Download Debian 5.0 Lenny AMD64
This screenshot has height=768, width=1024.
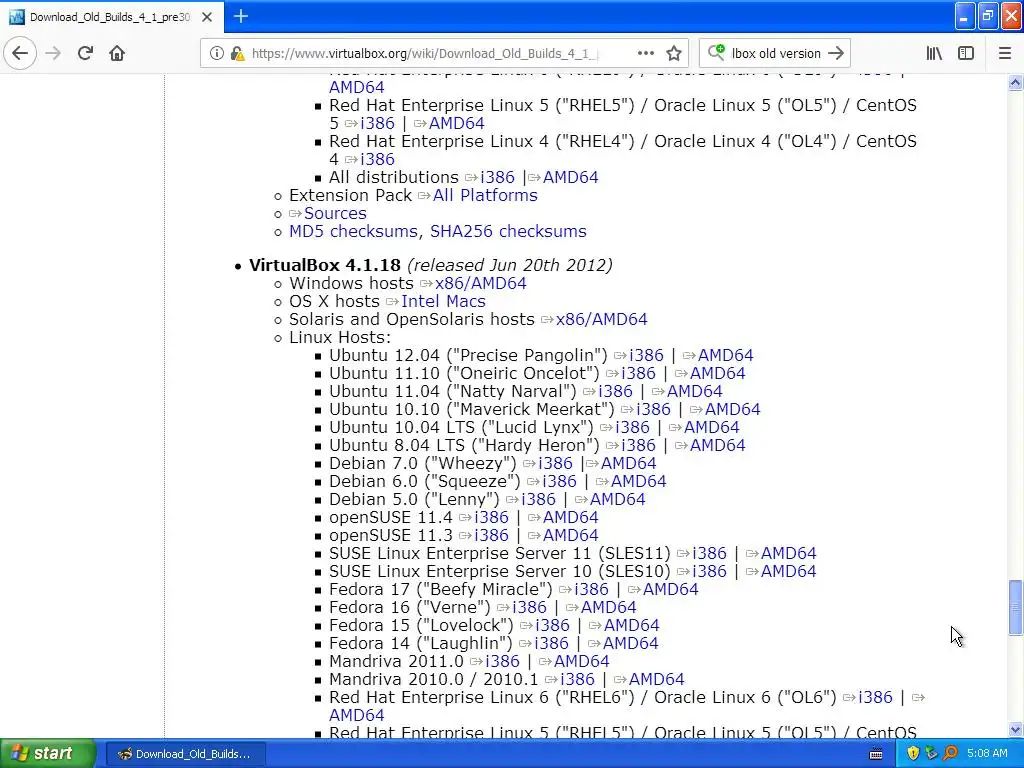coord(617,500)
